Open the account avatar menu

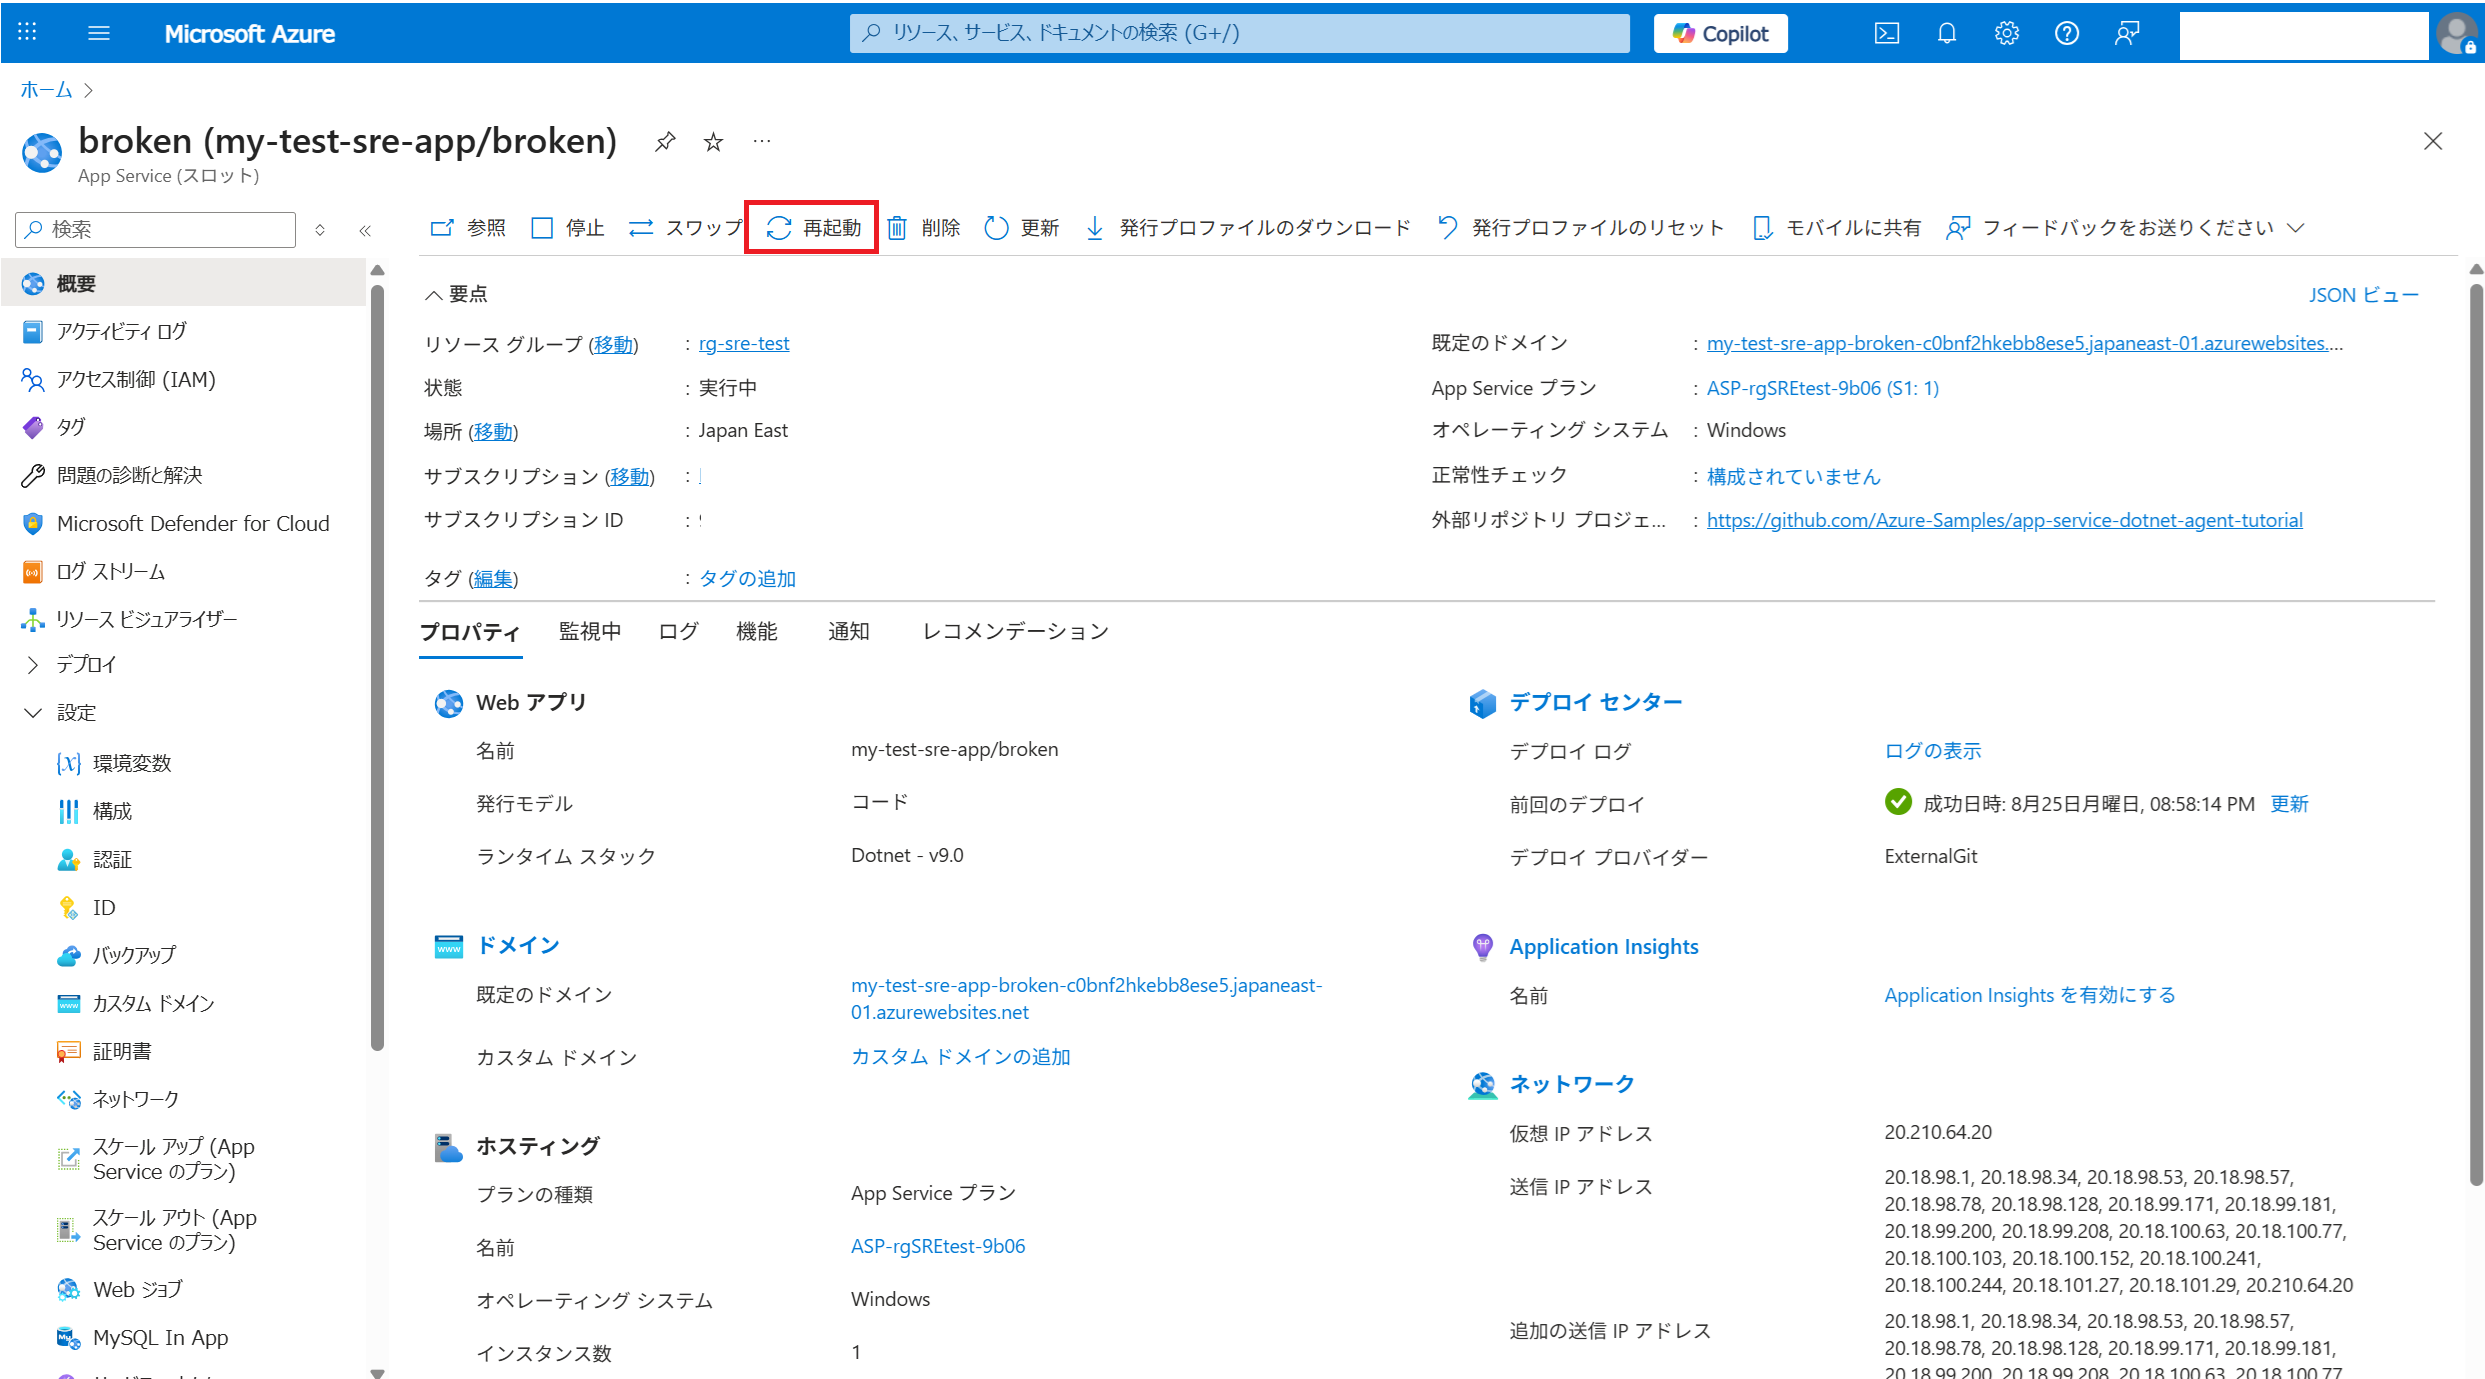tap(2458, 33)
